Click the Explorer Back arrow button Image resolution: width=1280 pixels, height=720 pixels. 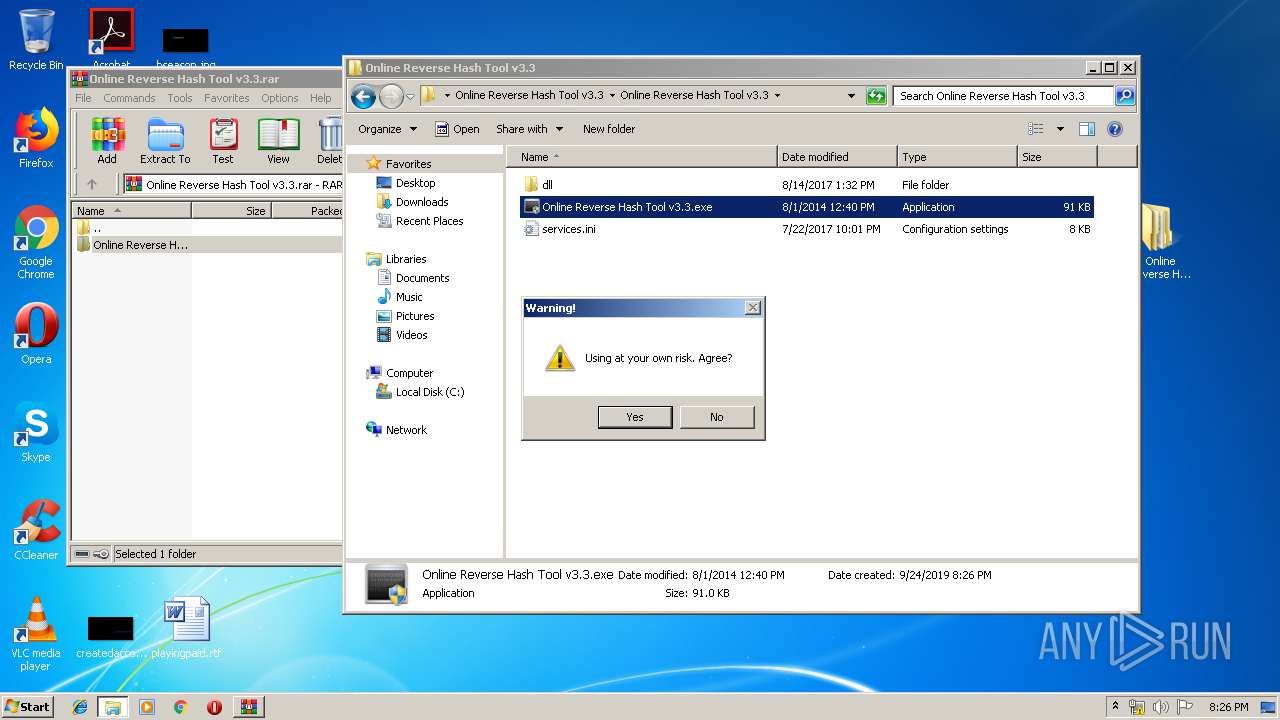(363, 96)
